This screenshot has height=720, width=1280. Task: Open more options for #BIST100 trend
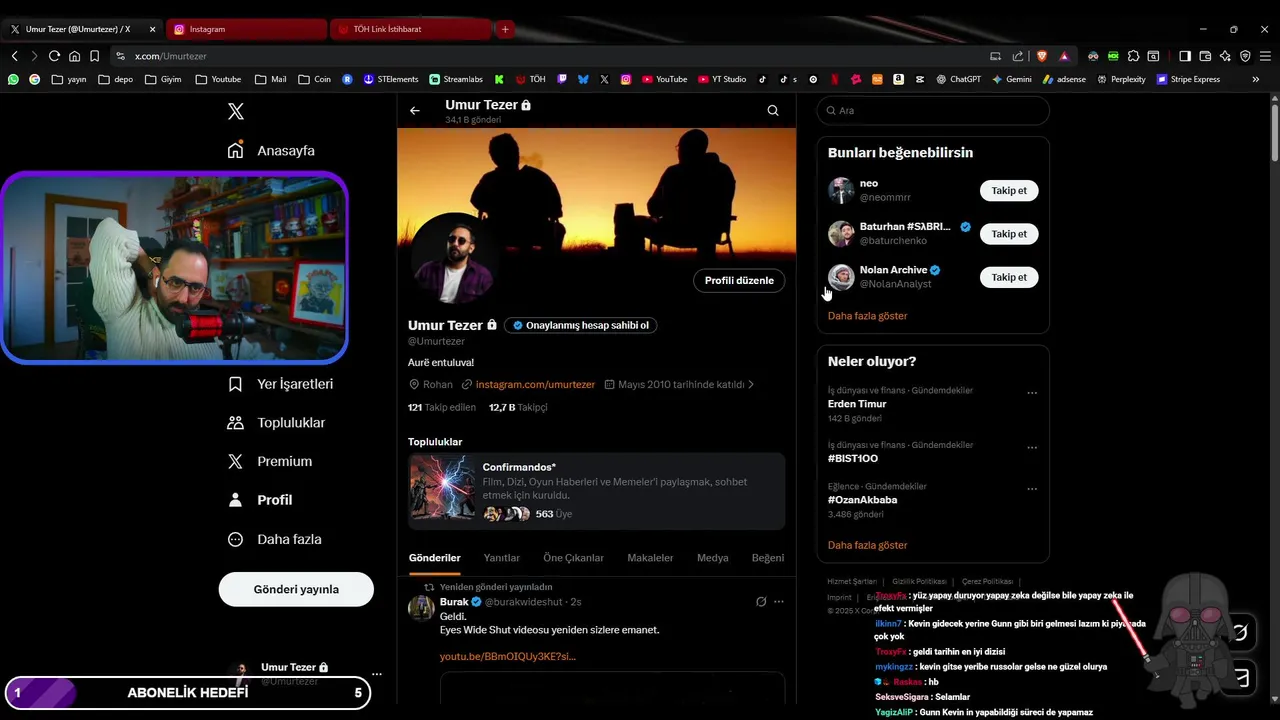point(1032,448)
